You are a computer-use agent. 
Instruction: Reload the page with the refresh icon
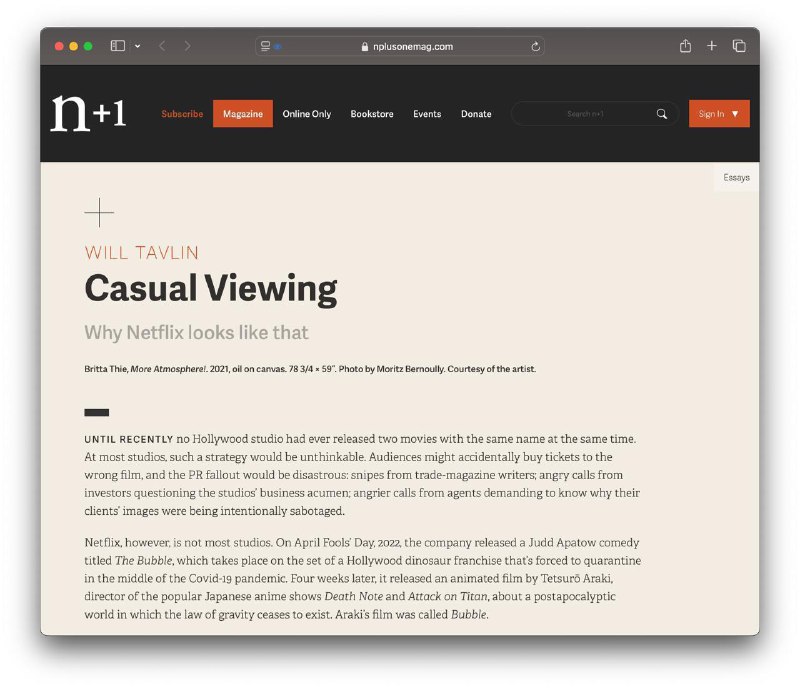coord(535,46)
